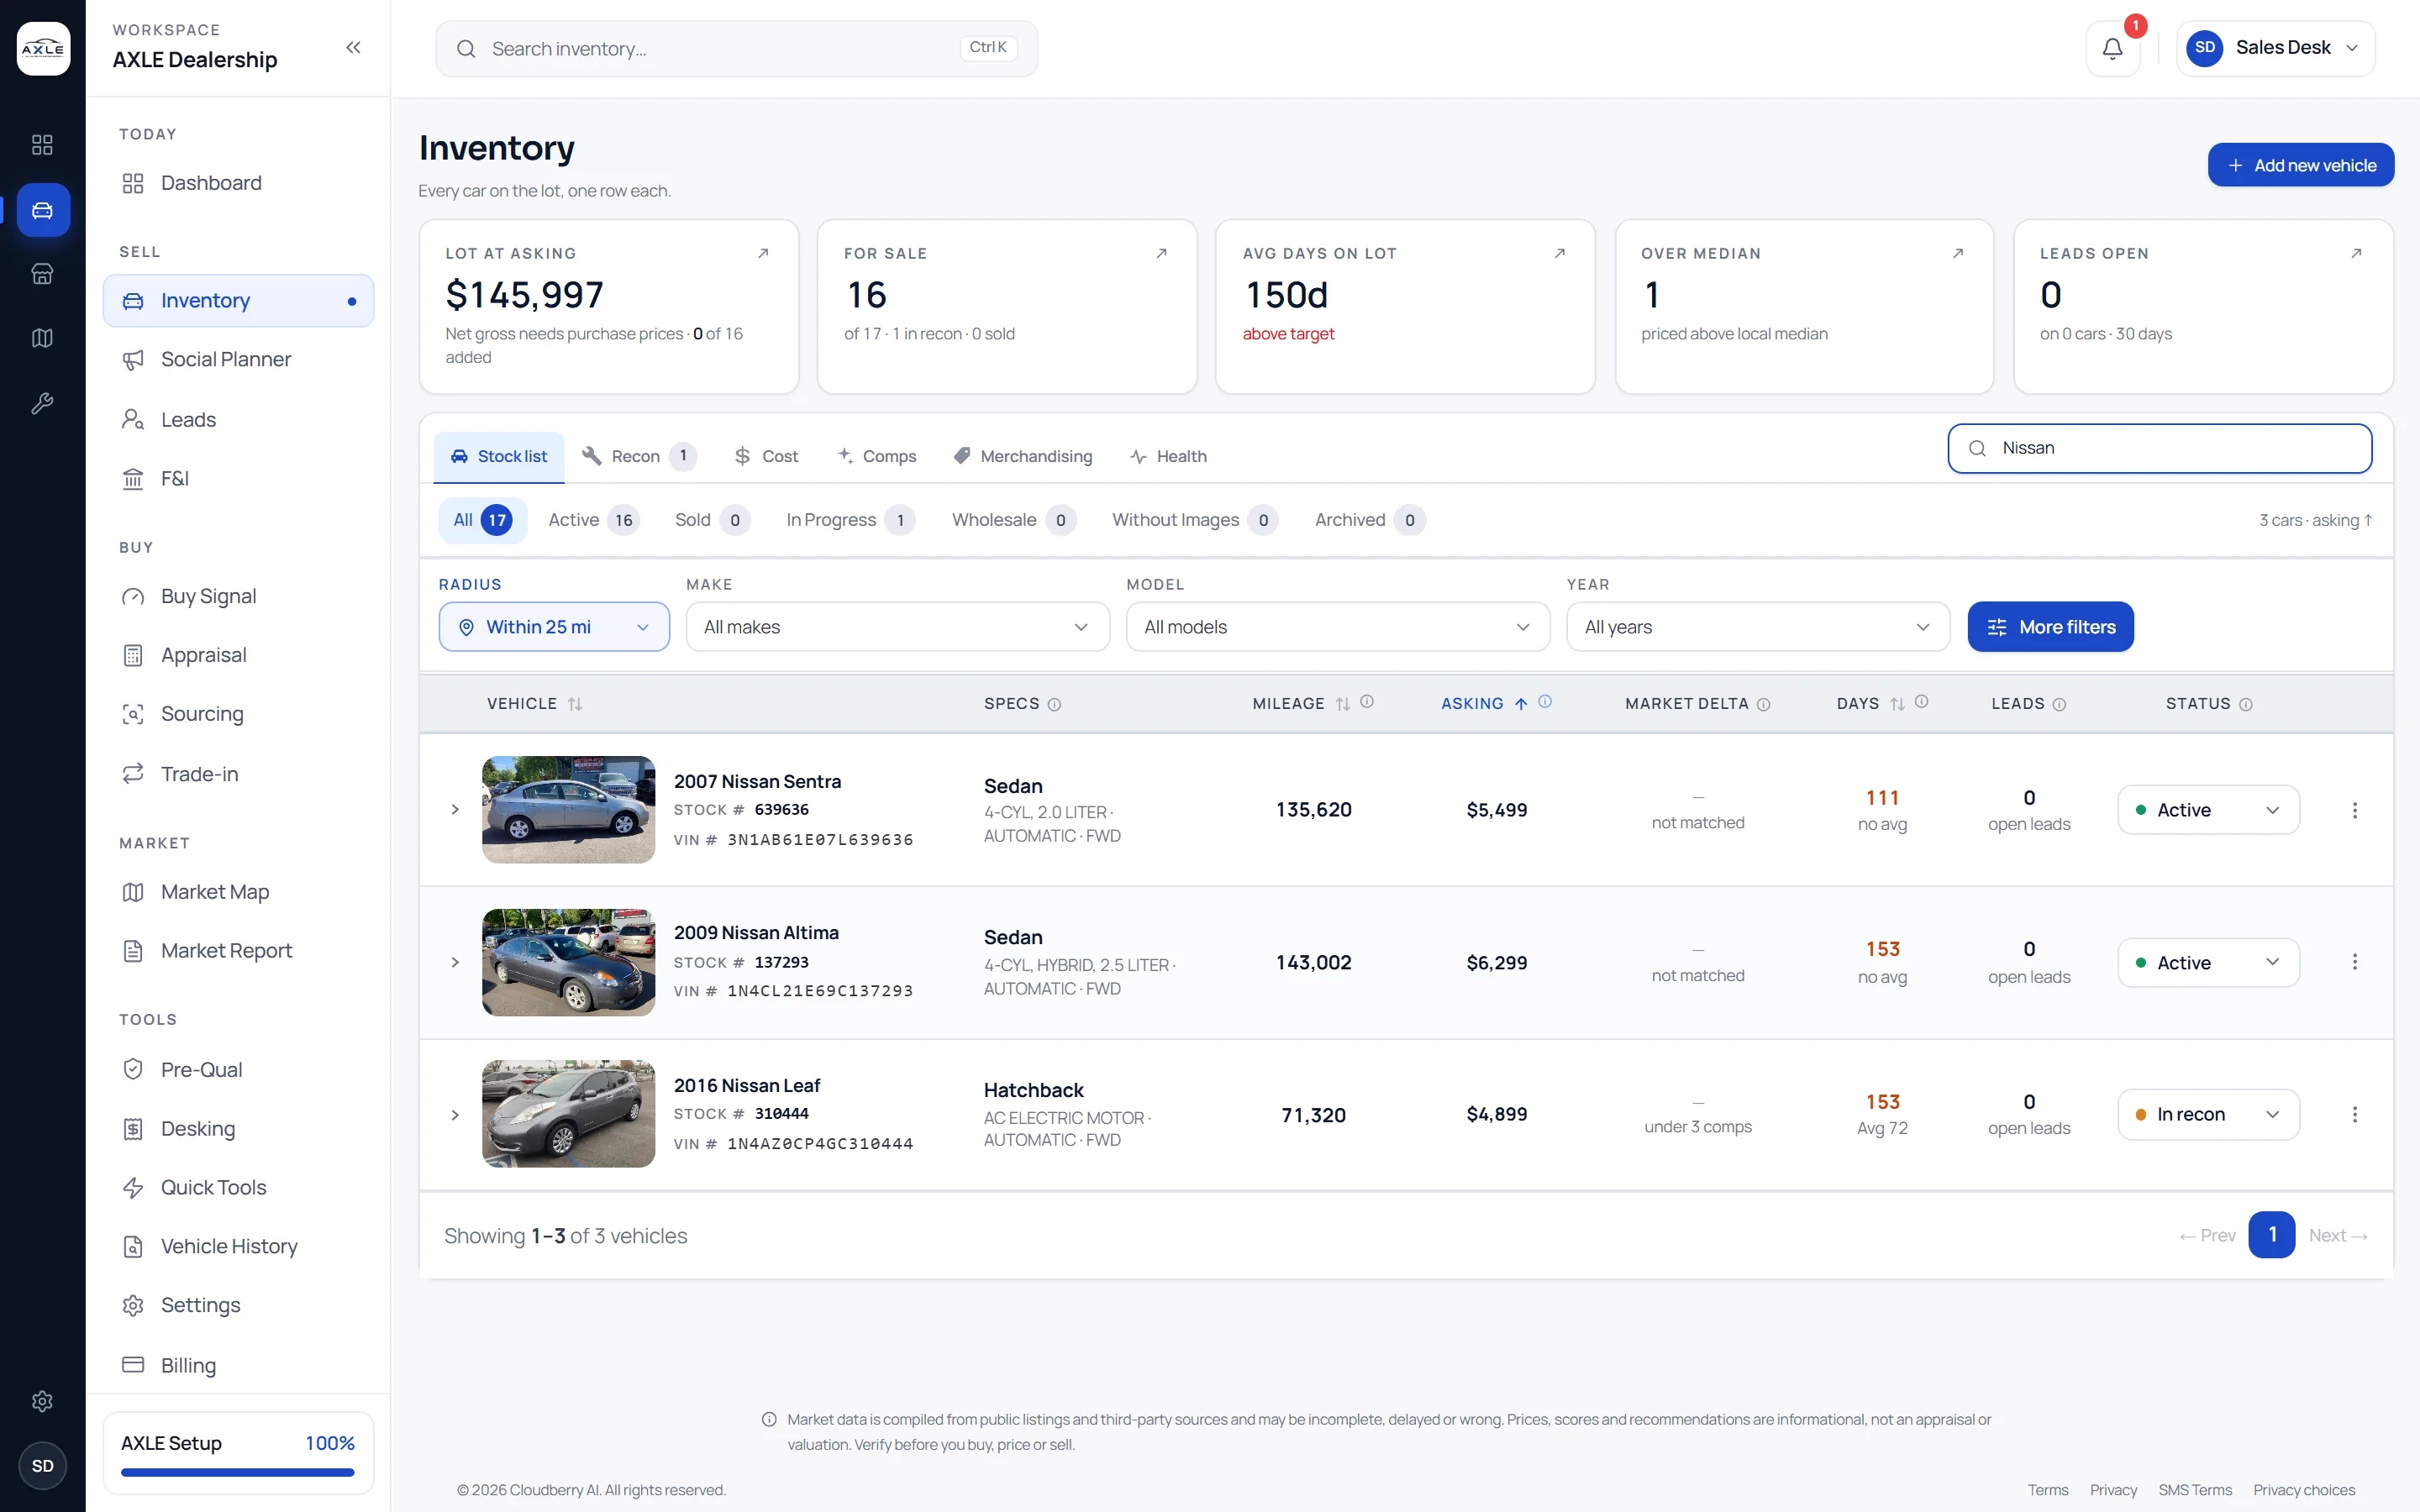Filter by Without Images chip
The height and width of the screenshot is (1512, 2420).
[1194, 520]
